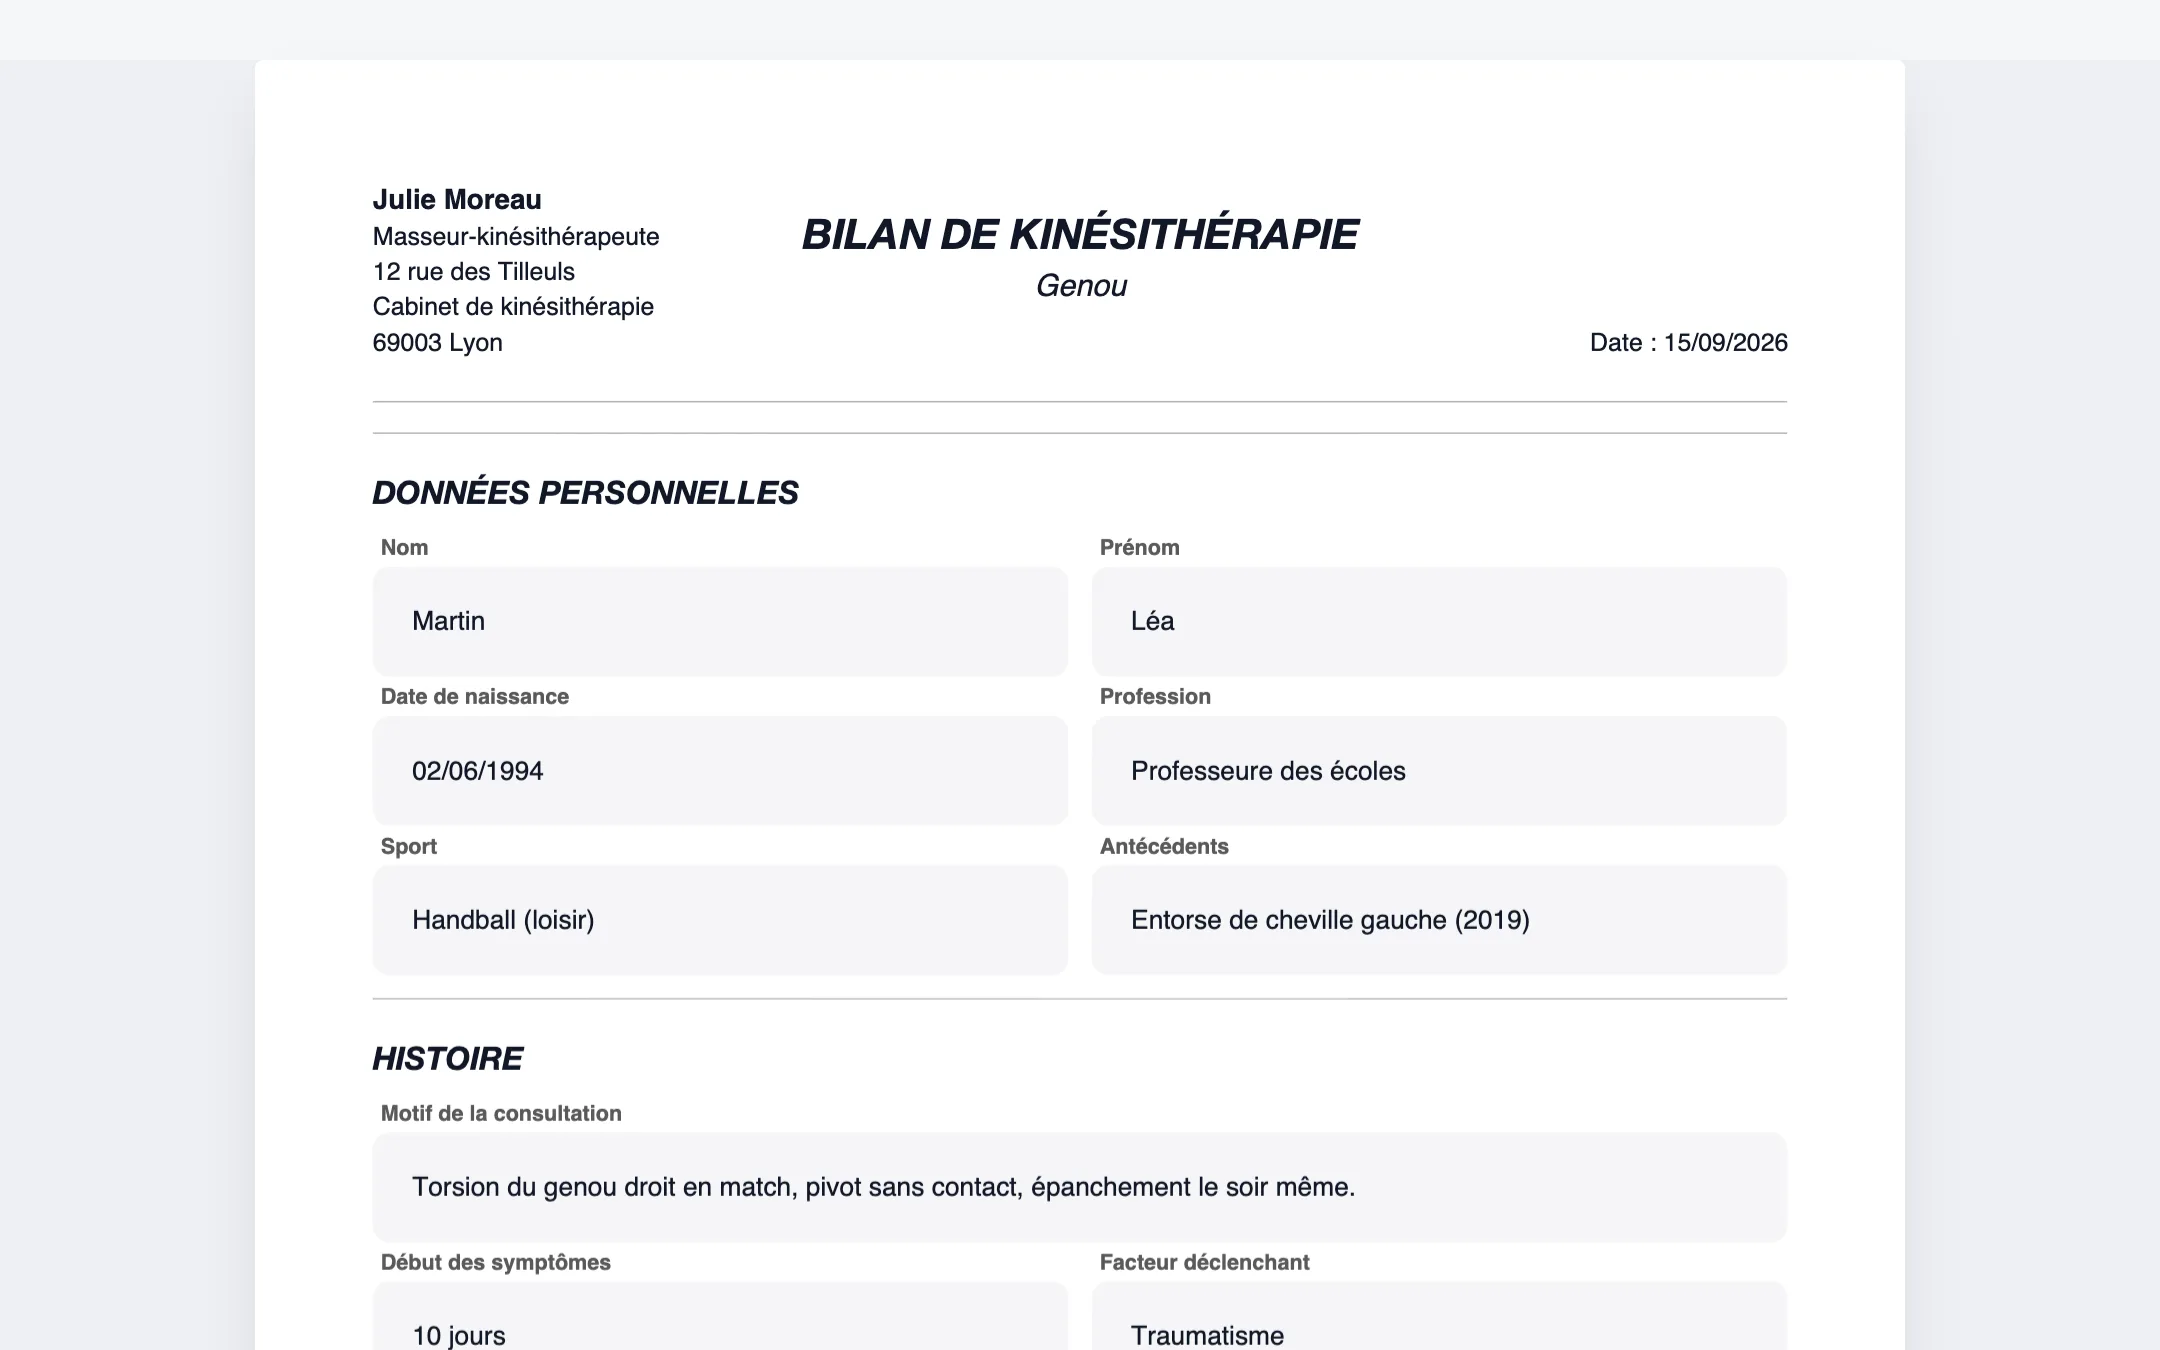Viewport: 2160px width, 1350px height.
Task: Click the Début des symptômes label
Action: click(x=496, y=1263)
